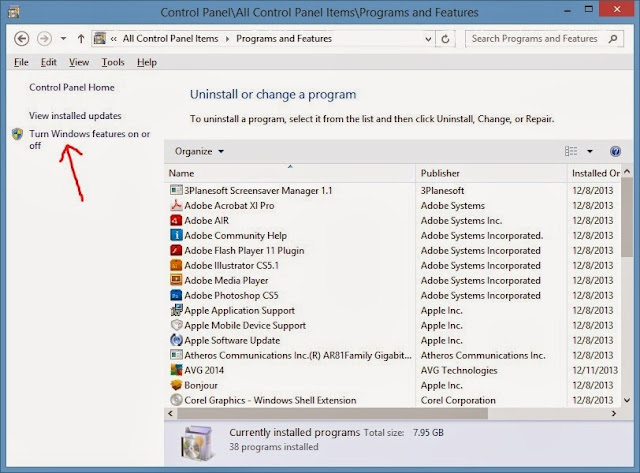Select the AVG 2014 icon
Screen dimensions: 640x473
click(x=176, y=370)
